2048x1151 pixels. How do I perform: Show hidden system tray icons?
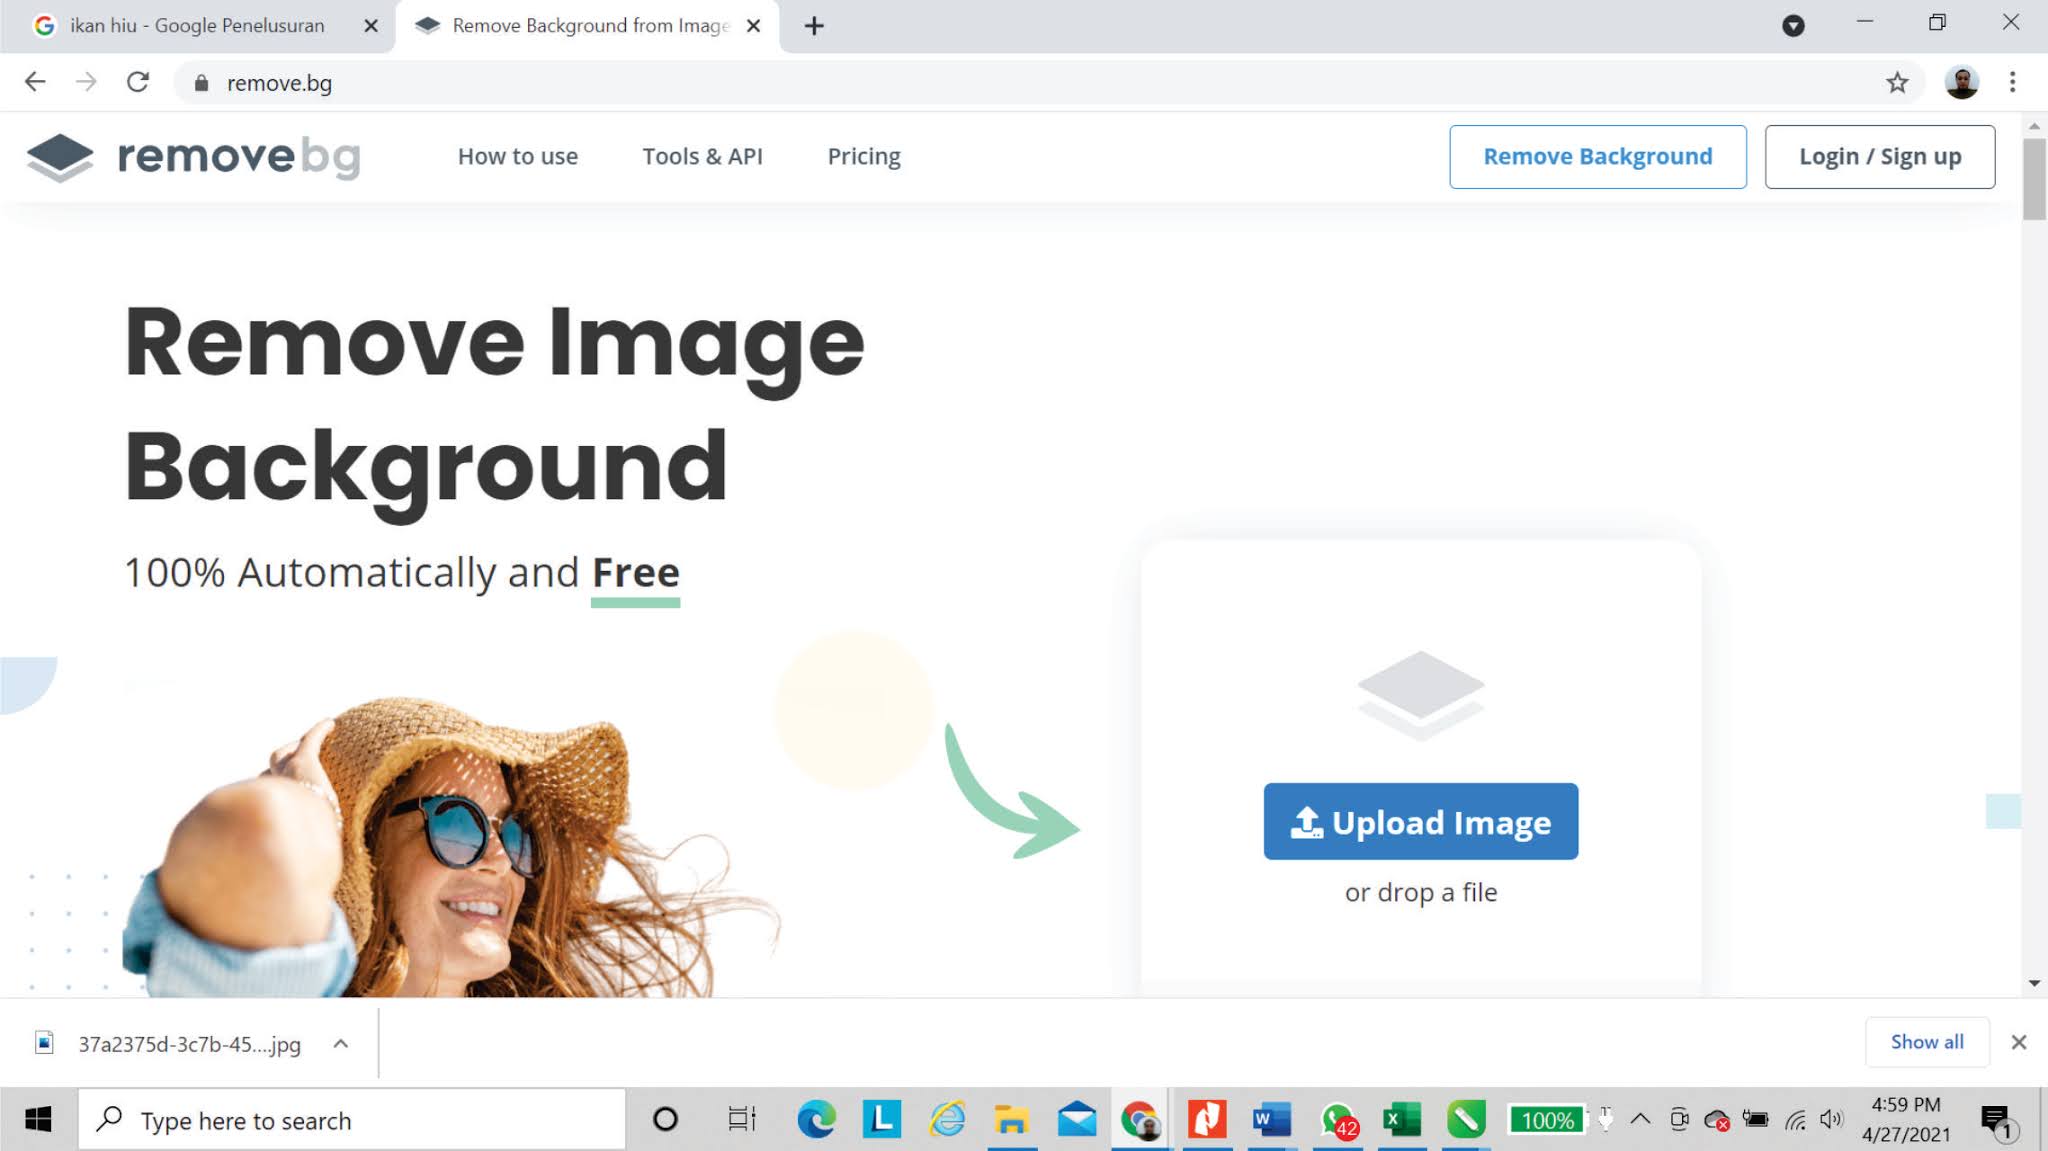(x=1640, y=1119)
